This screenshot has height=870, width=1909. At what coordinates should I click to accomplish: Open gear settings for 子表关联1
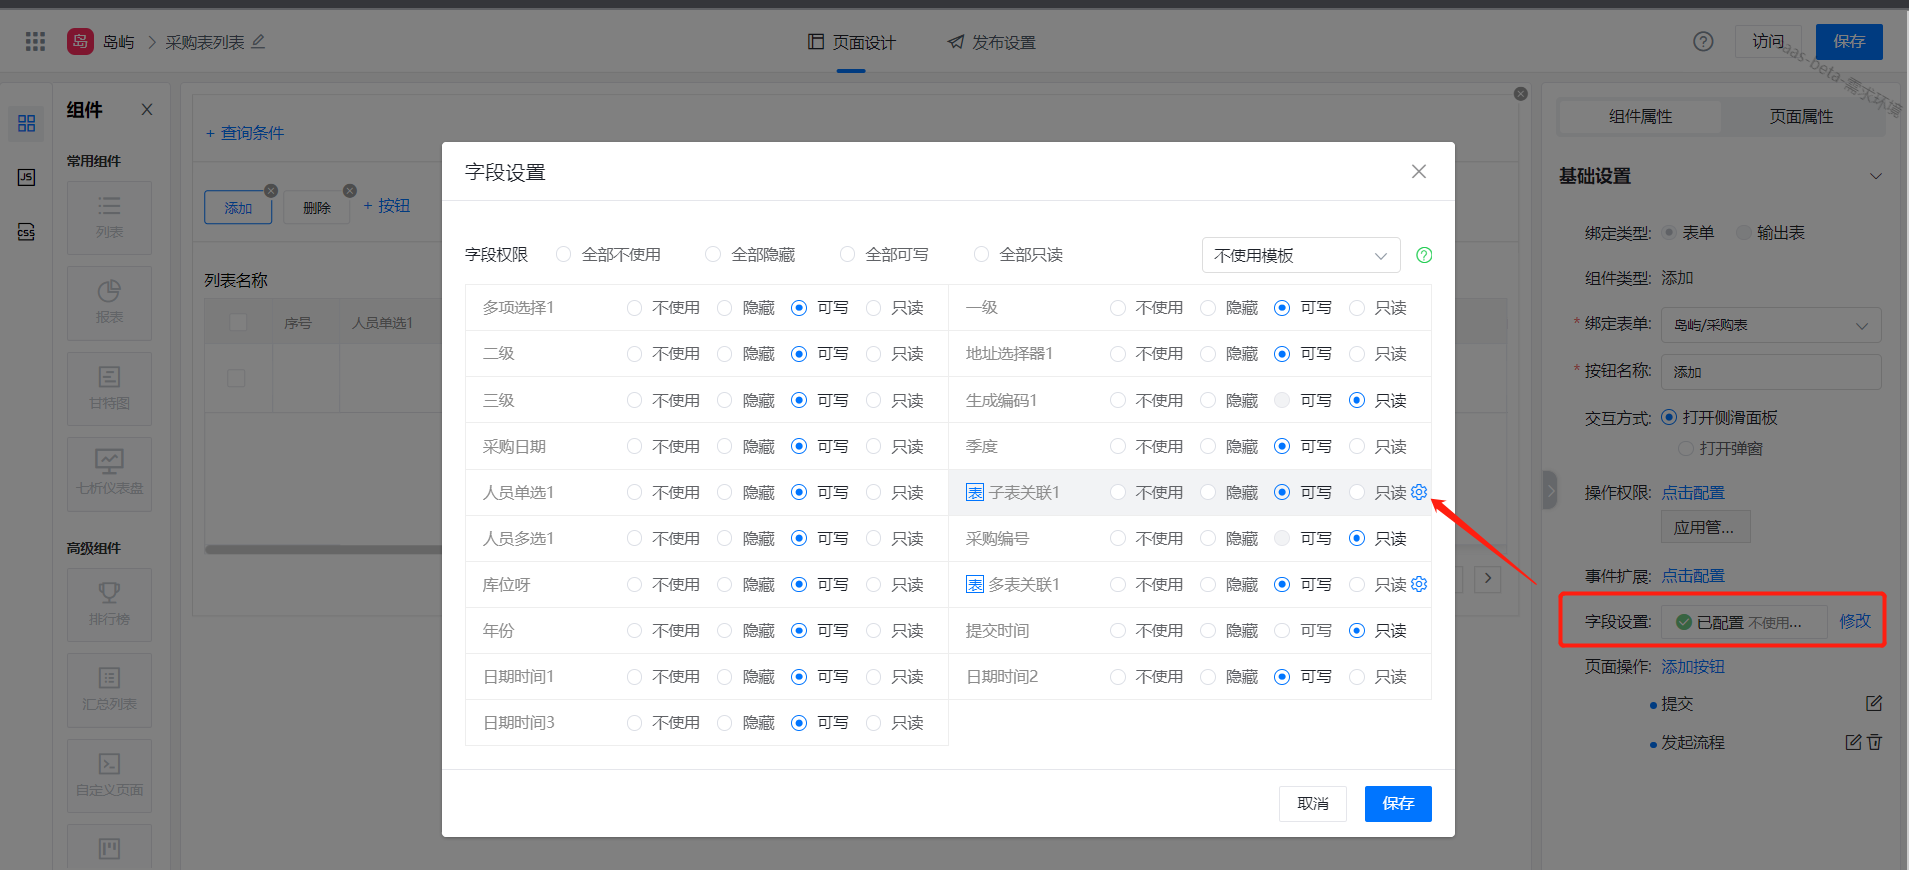[1419, 492]
